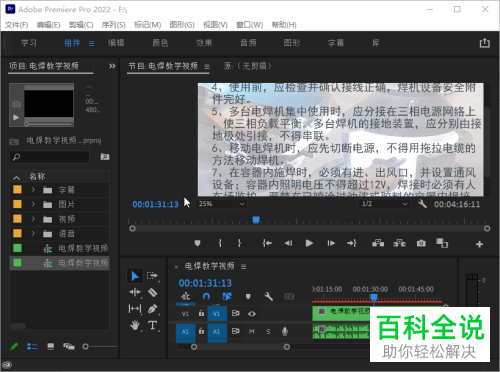This screenshot has width=500, height=372.
Task: Click the Mark In button
Action: pyautogui.click(x=220, y=243)
